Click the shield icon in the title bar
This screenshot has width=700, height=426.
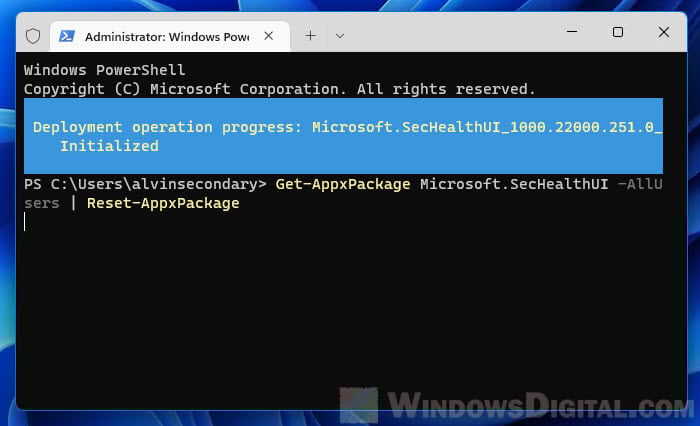pos(33,36)
